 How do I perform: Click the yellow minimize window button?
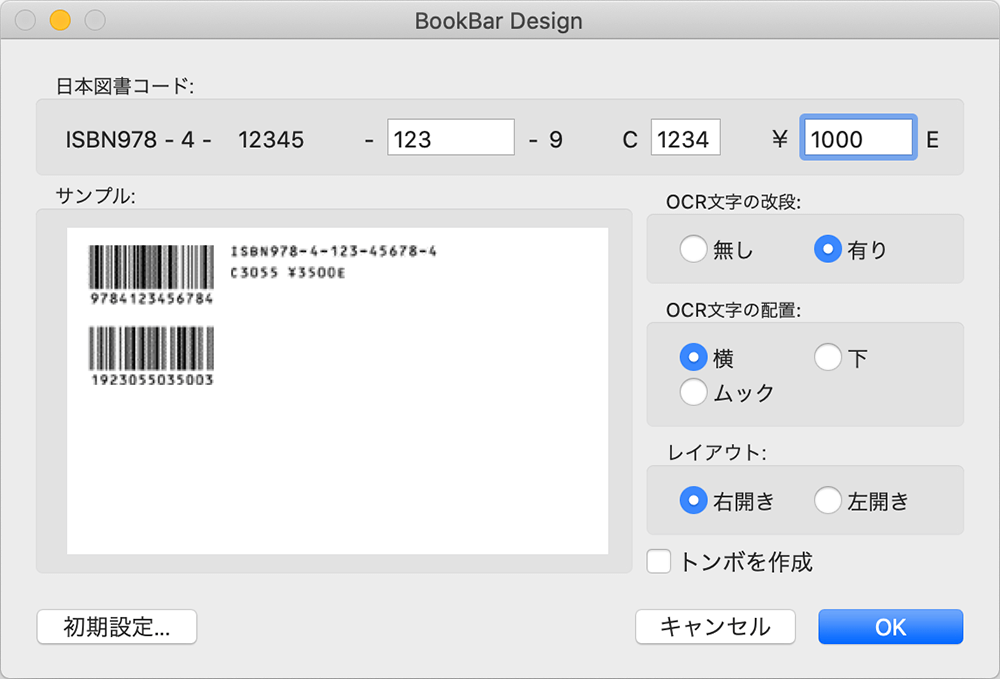point(60,20)
